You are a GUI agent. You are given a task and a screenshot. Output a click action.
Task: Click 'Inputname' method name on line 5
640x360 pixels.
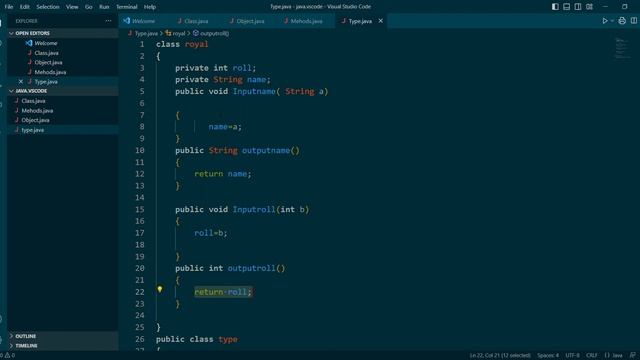254,91
